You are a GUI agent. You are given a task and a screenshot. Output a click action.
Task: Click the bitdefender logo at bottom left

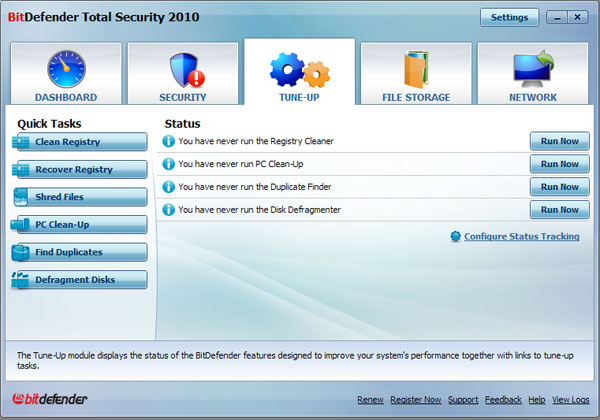(x=50, y=399)
